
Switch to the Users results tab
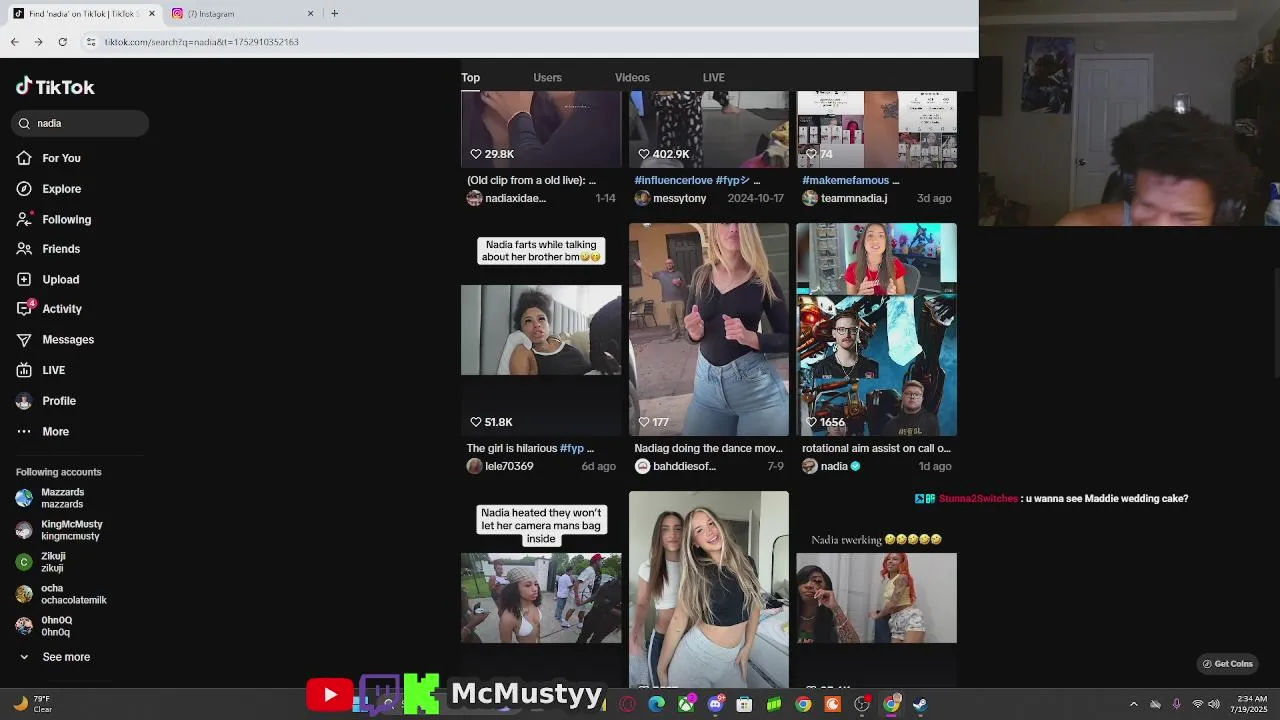547,77
